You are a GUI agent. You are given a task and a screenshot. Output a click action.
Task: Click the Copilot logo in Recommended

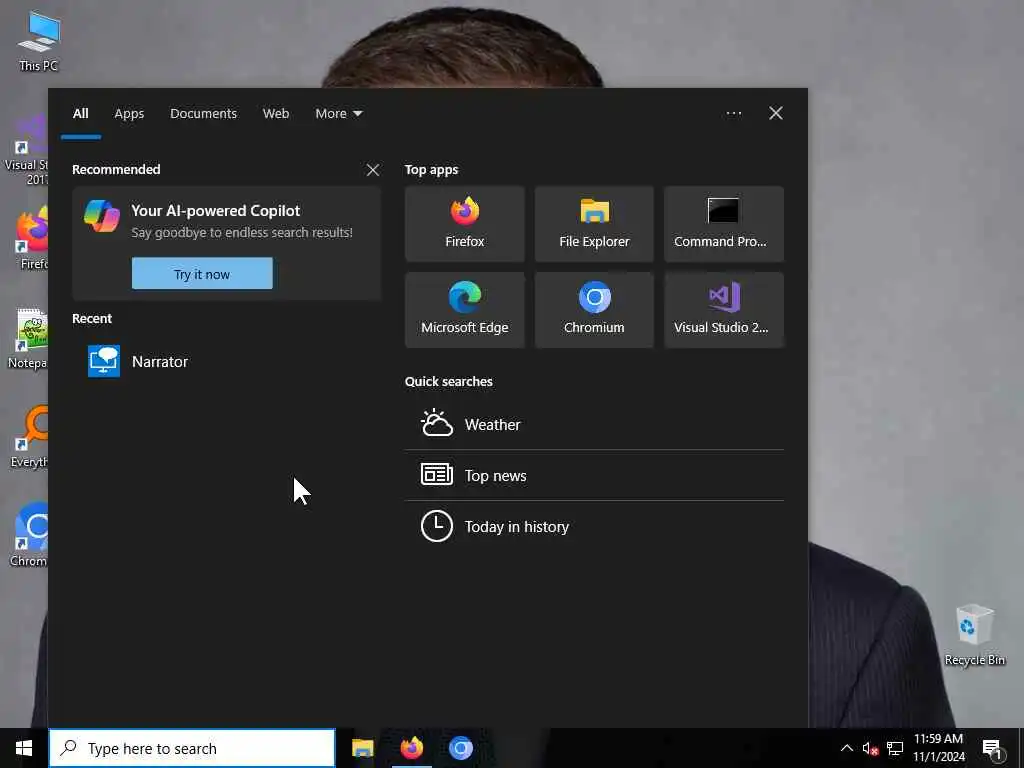102,216
